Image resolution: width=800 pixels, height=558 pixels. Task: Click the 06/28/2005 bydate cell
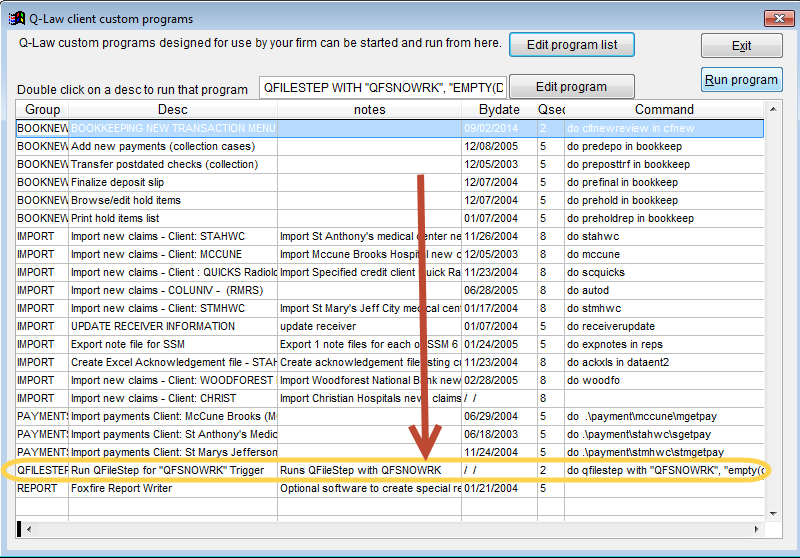(499, 290)
